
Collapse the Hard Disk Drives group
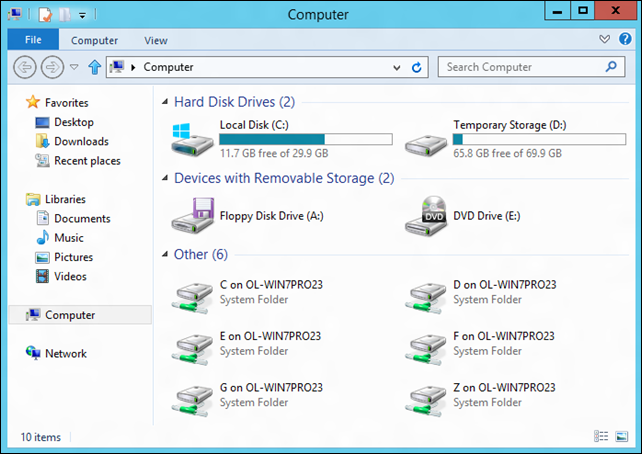(x=164, y=102)
